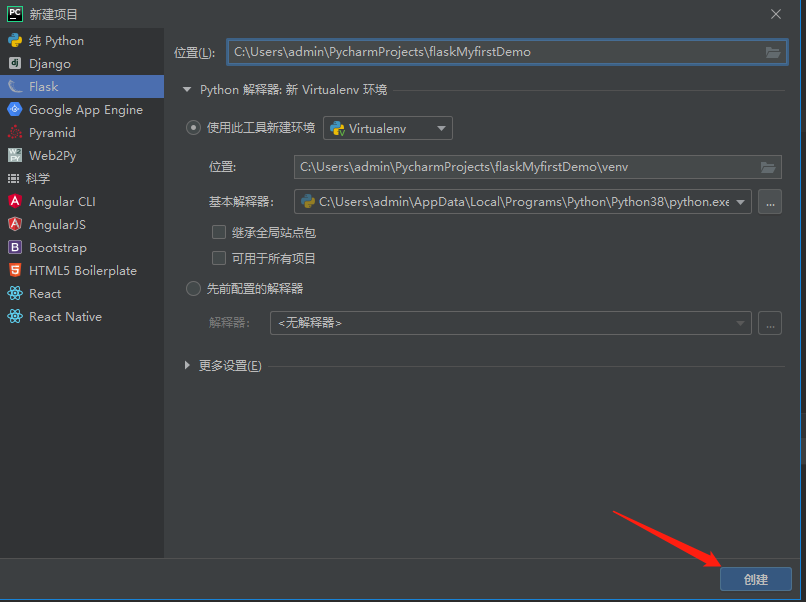
Task: Click the AngularJS shield icon
Action: (x=15, y=224)
